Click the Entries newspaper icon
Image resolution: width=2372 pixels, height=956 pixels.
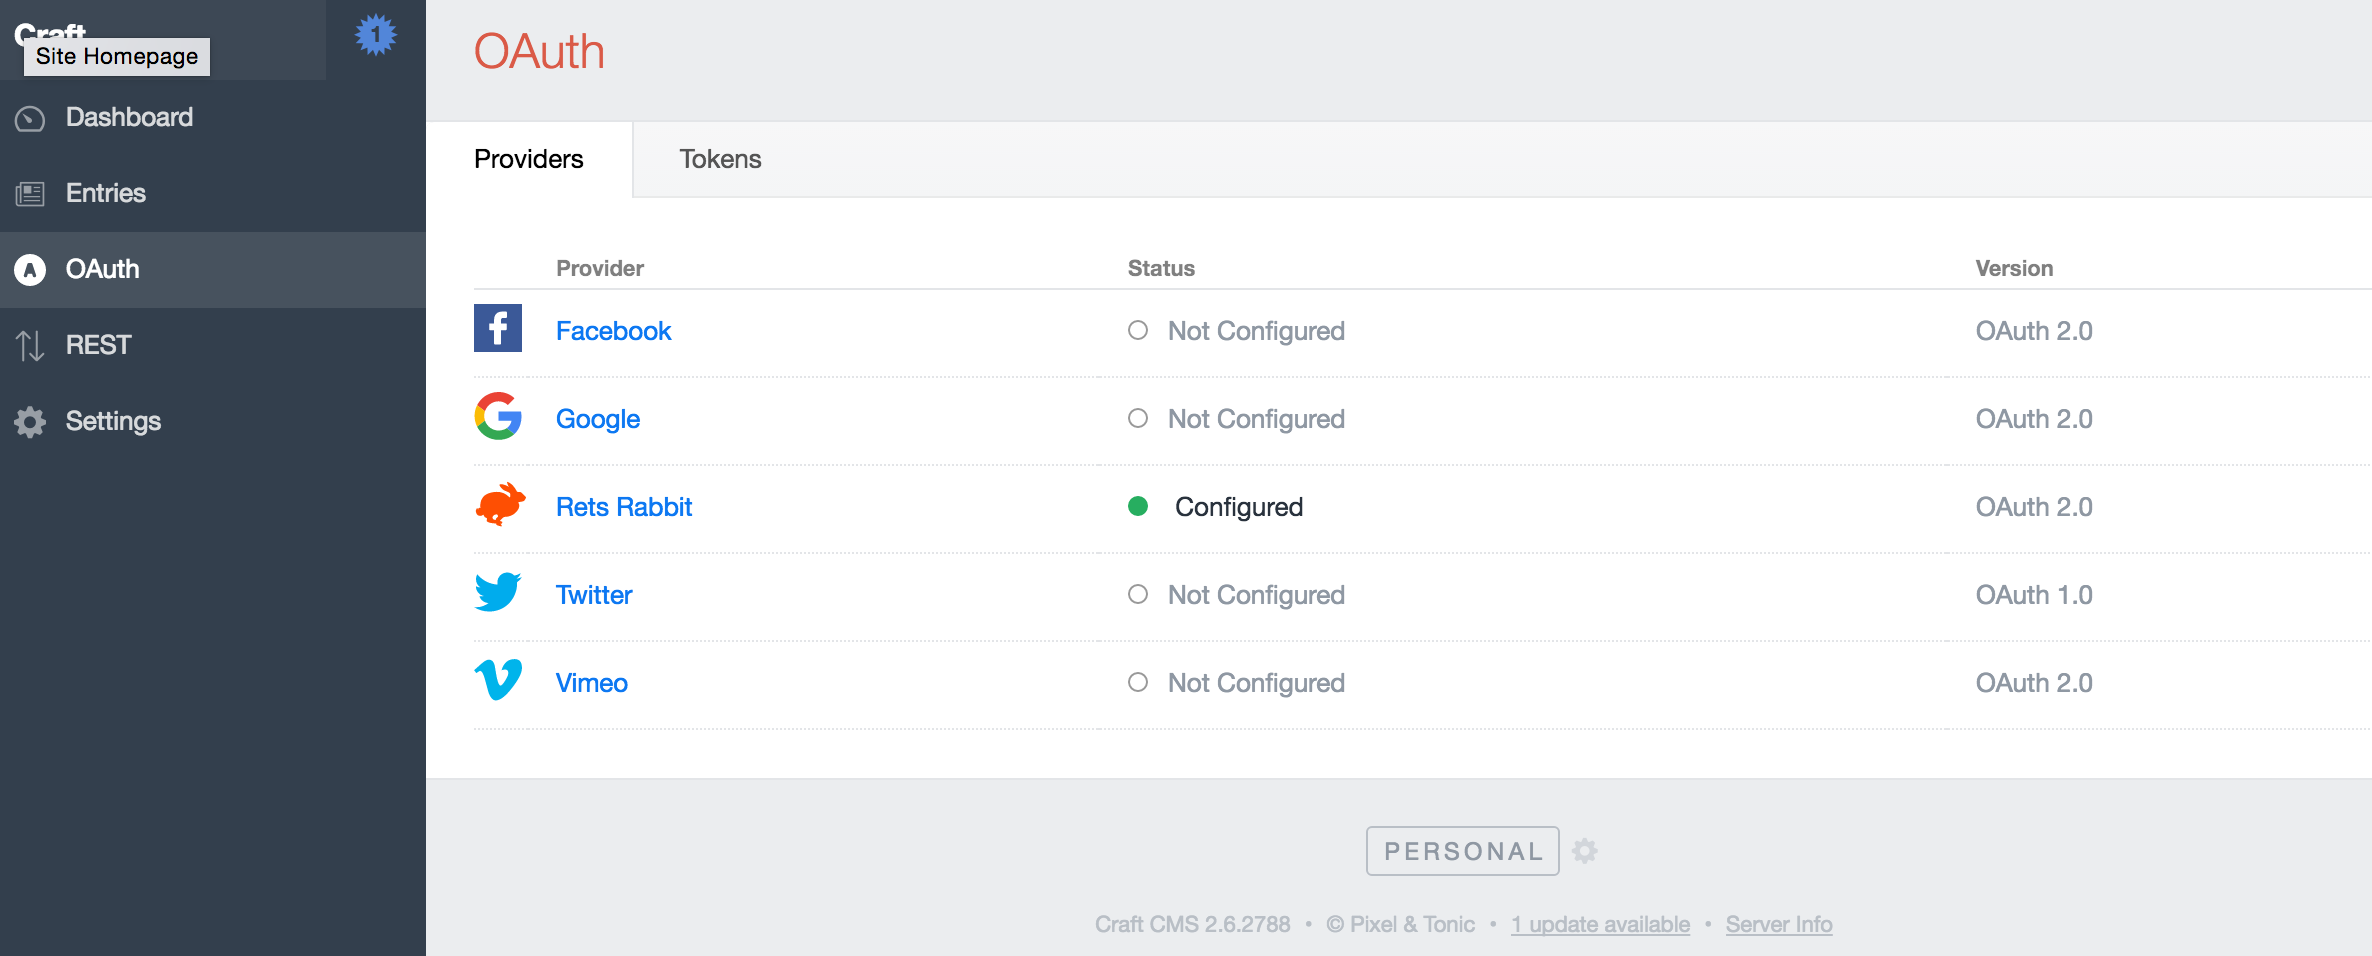[30, 194]
